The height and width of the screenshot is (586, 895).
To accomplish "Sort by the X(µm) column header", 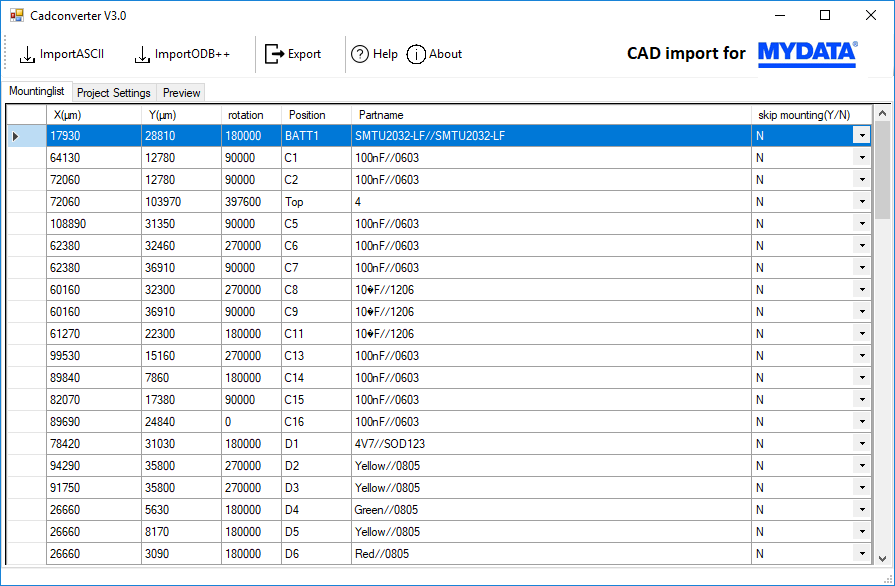I will pyautogui.click(x=94, y=115).
